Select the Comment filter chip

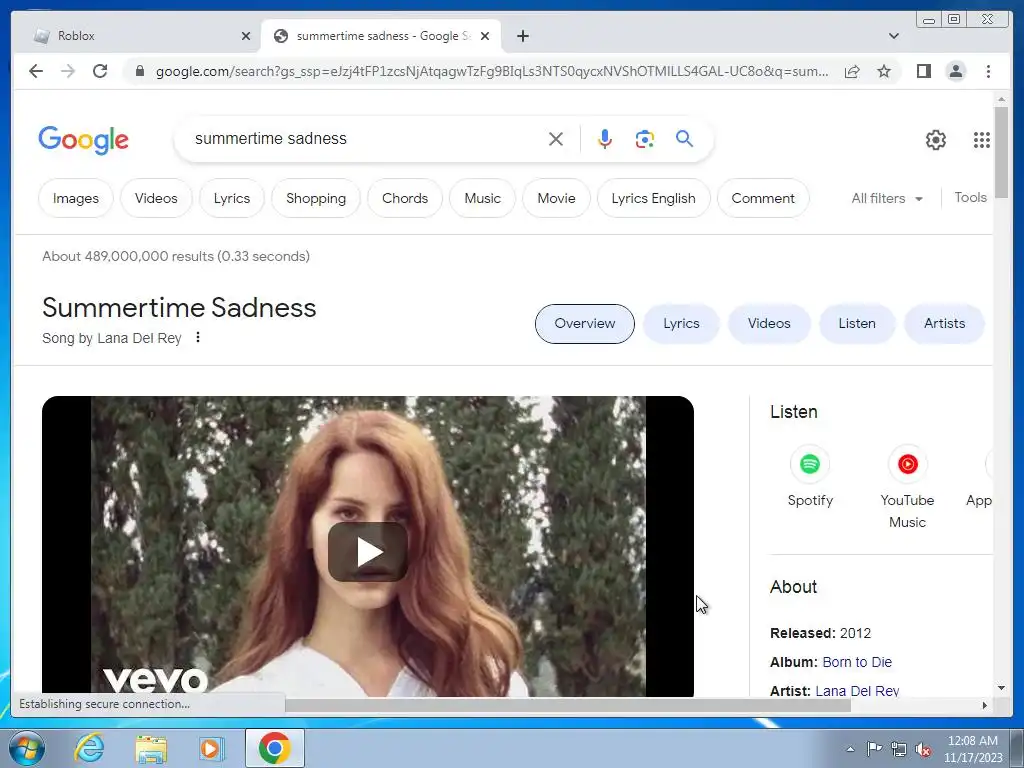(763, 199)
